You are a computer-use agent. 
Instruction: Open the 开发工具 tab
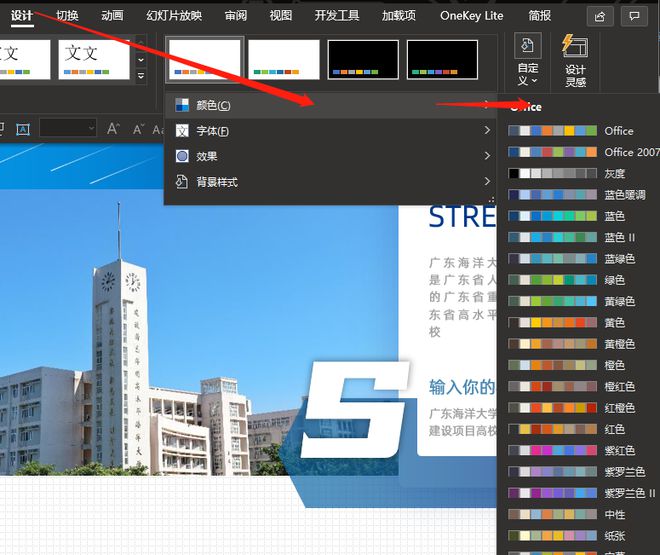(x=337, y=16)
